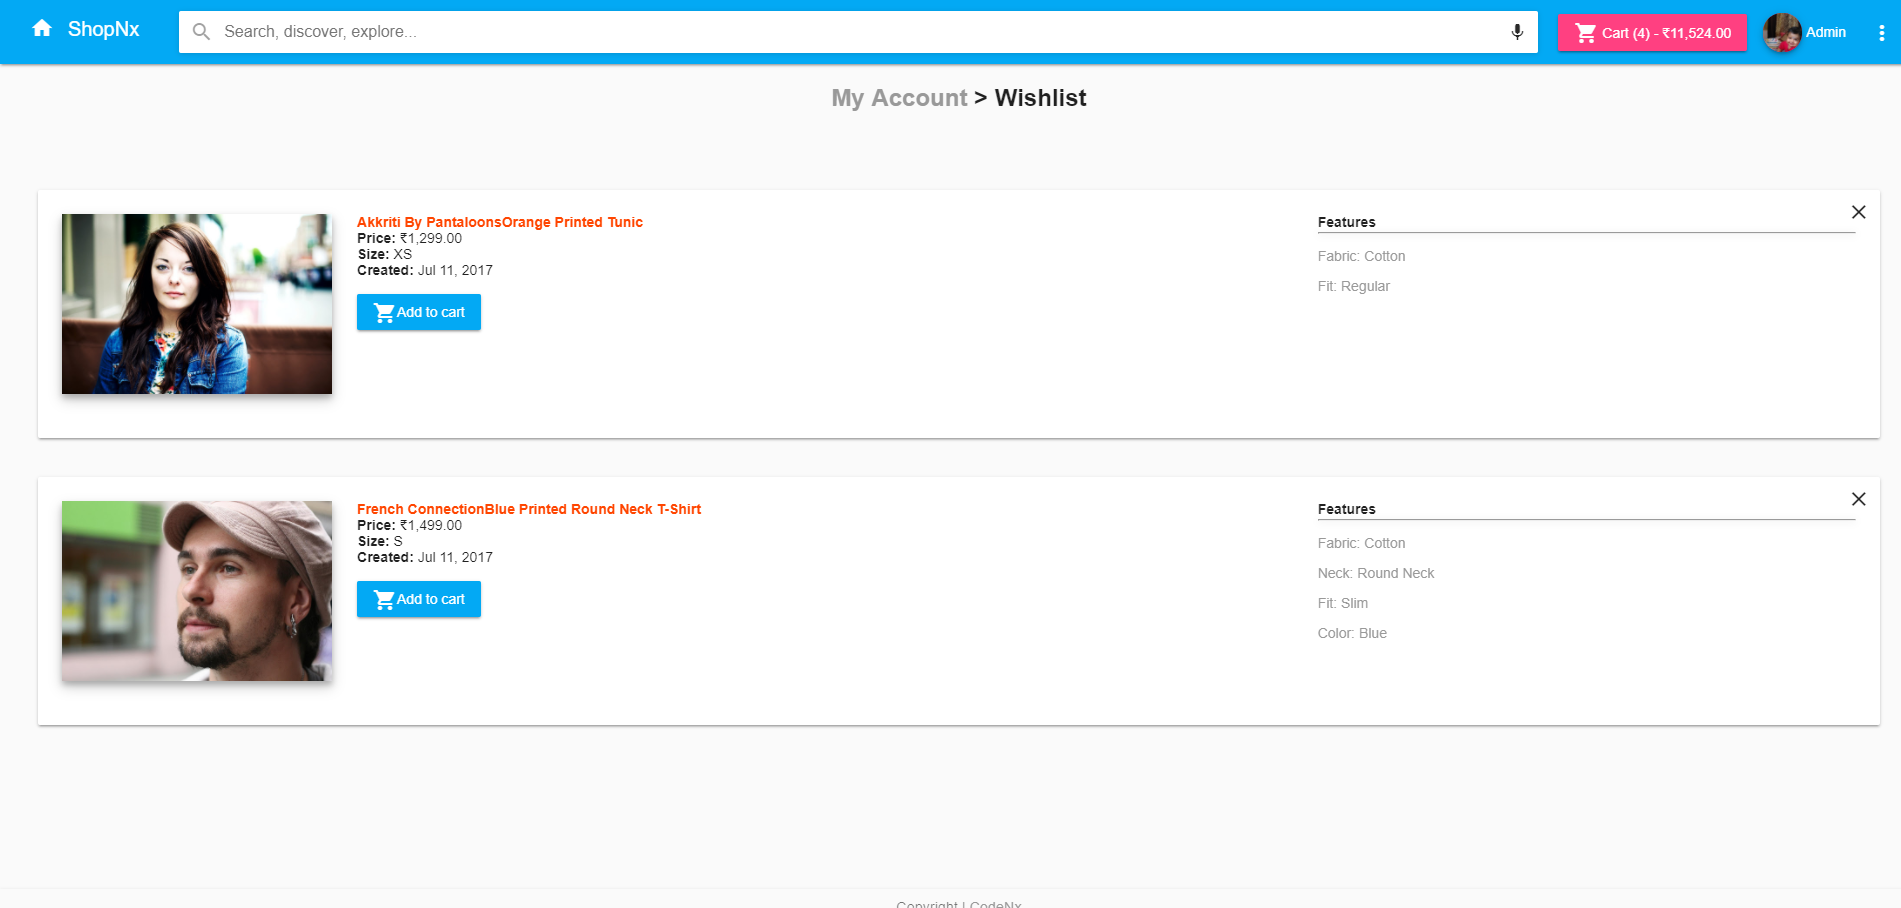
Task: Click the cart icon on the t-shirt's Add to cart button
Action: [384, 598]
